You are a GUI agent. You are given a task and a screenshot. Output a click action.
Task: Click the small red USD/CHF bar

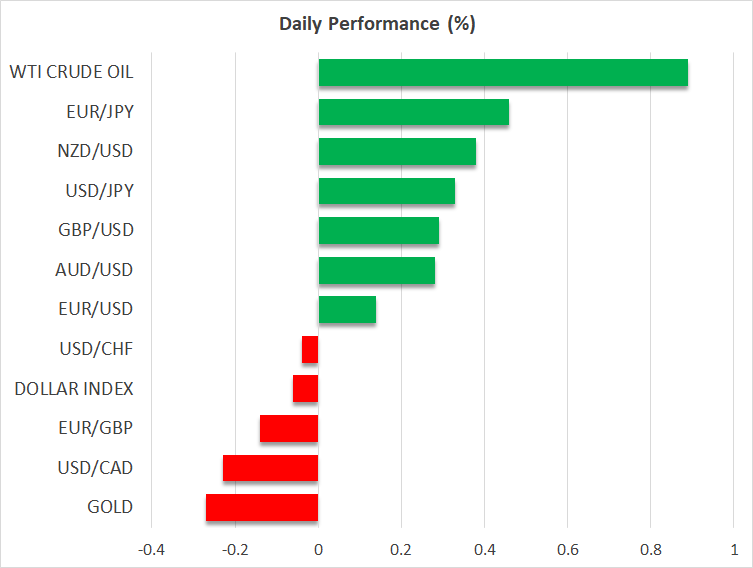point(310,349)
